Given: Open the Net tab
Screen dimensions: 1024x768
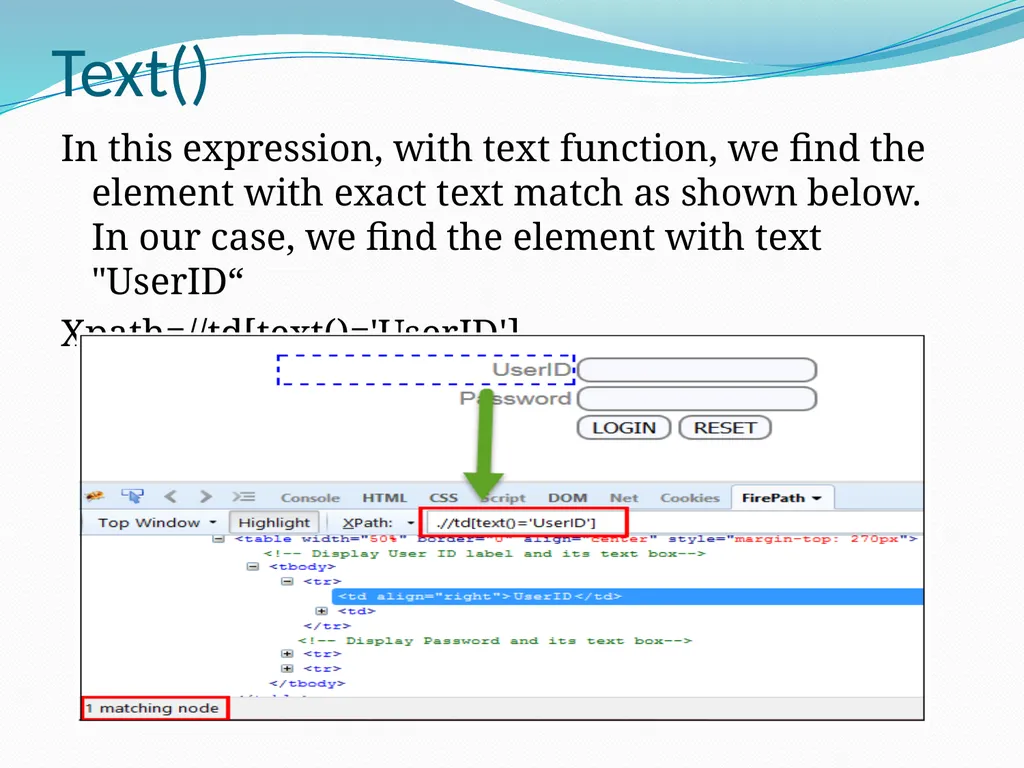Looking at the screenshot, I should point(624,498).
